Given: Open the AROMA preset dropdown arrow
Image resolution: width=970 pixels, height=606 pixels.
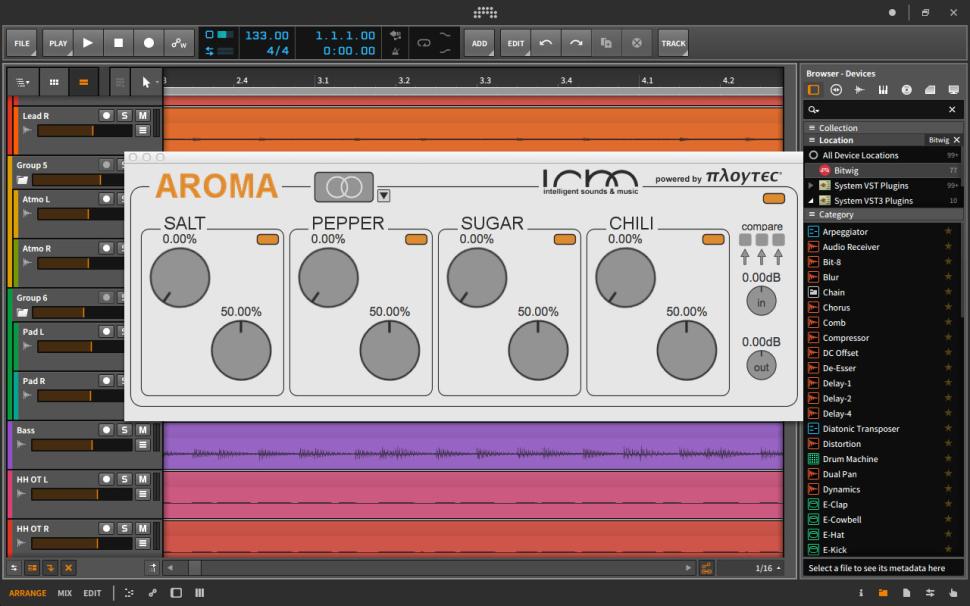Looking at the screenshot, I should coord(384,195).
